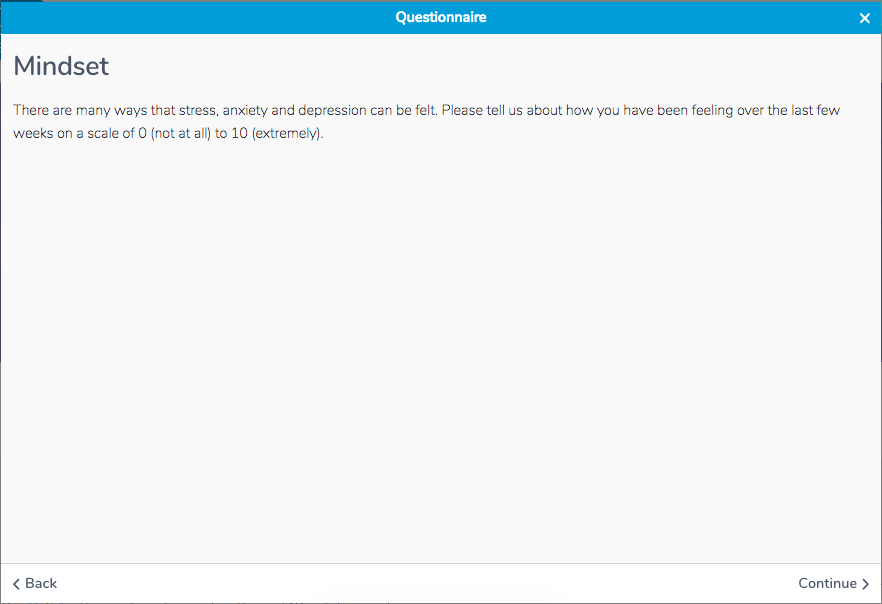The width and height of the screenshot is (882, 604).
Task: Click the "10 (extremely)" text
Action: point(276,134)
